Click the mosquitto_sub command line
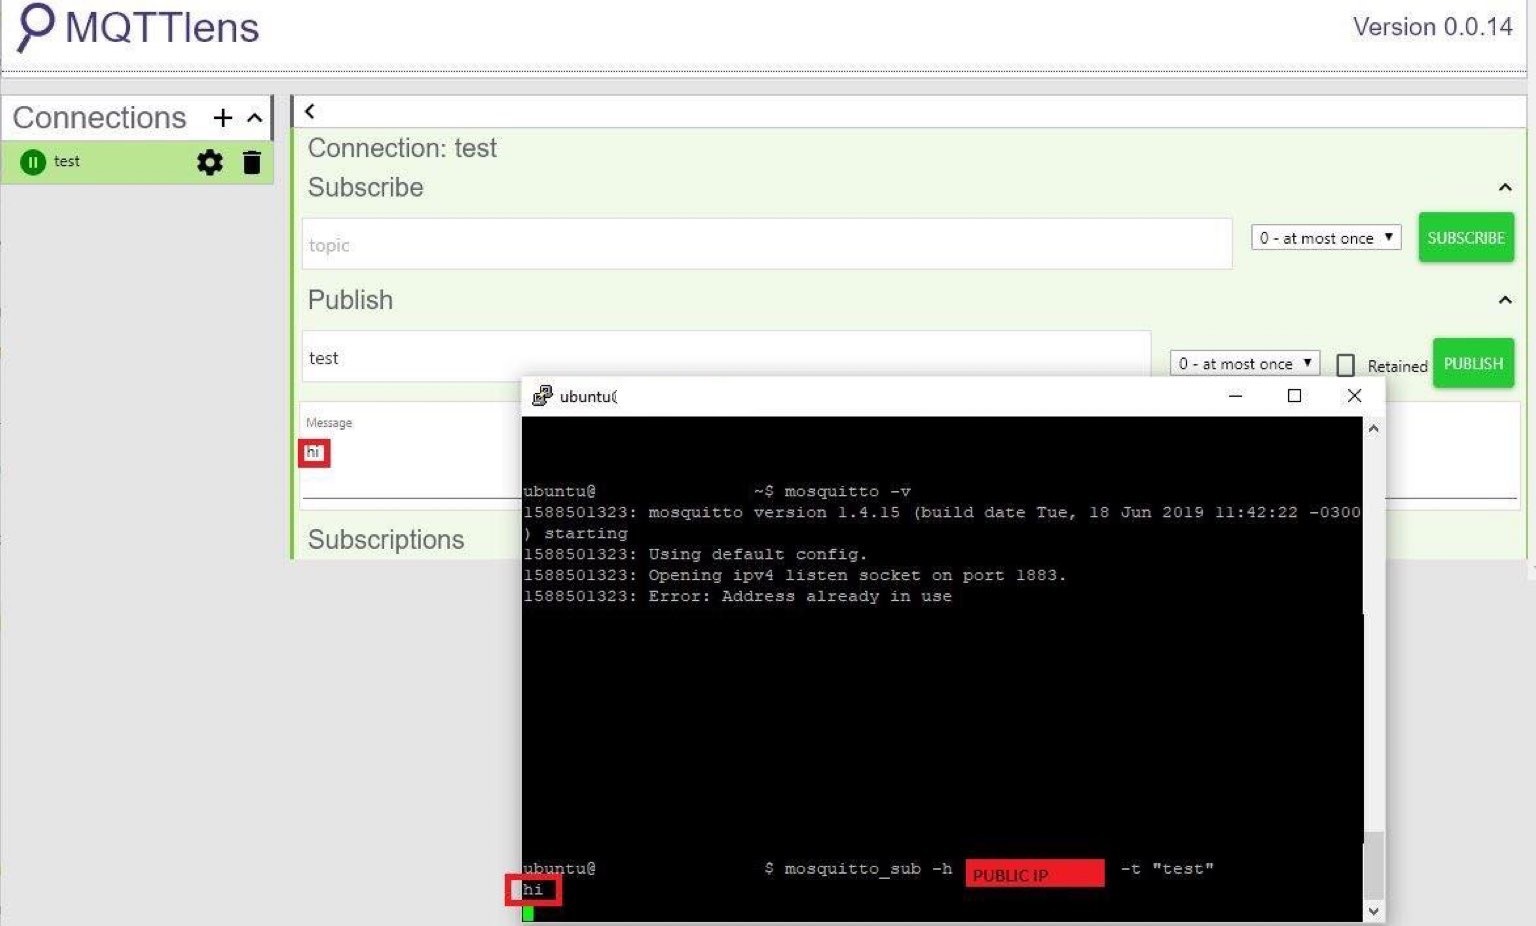Viewport: 1536px width, 926px height. click(x=868, y=869)
